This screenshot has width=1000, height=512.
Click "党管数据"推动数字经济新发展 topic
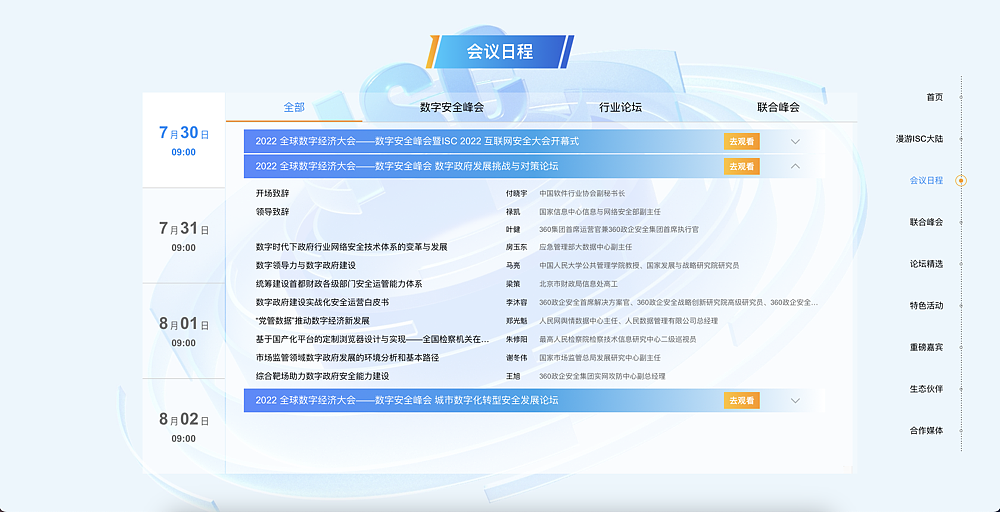312,321
